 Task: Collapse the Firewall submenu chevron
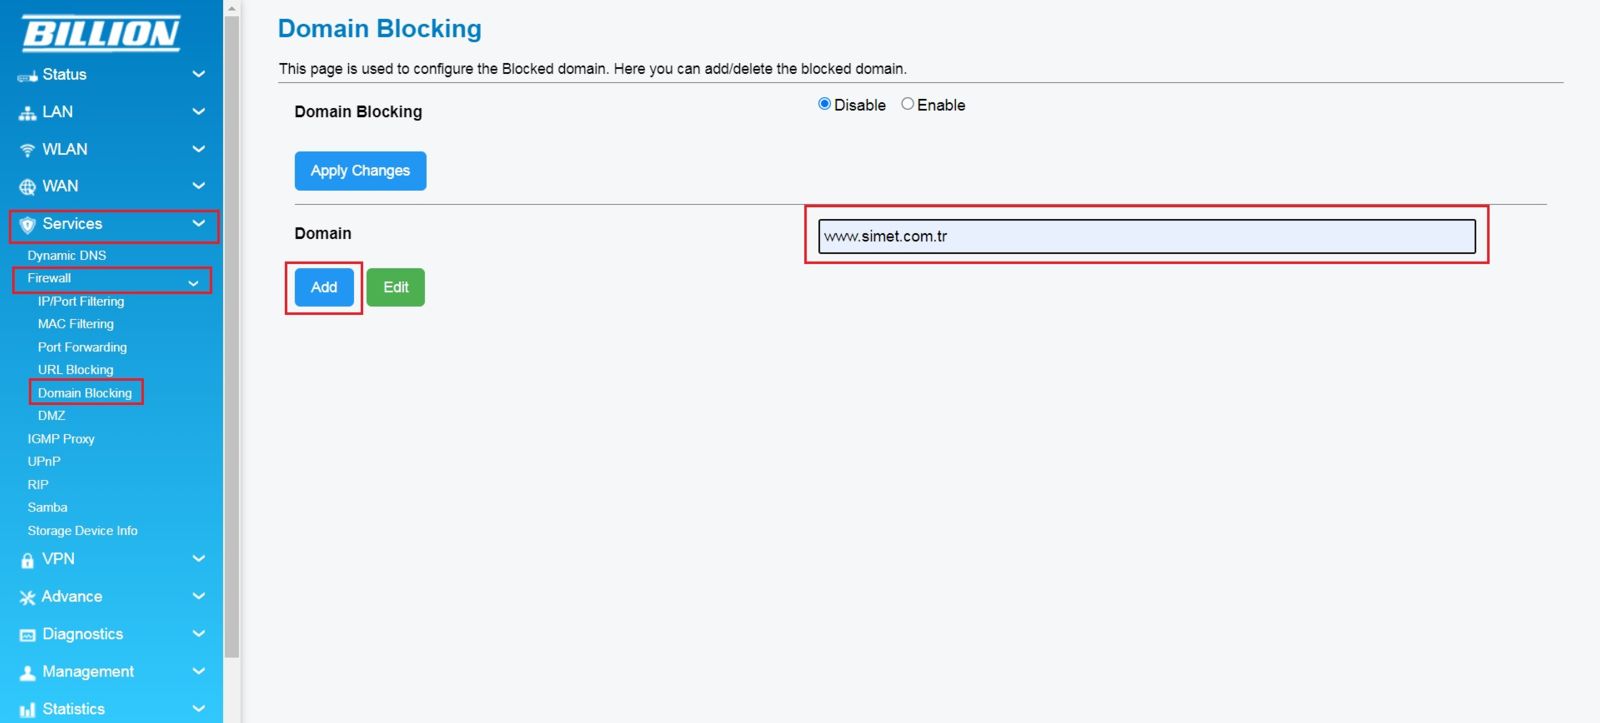[193, 283]
